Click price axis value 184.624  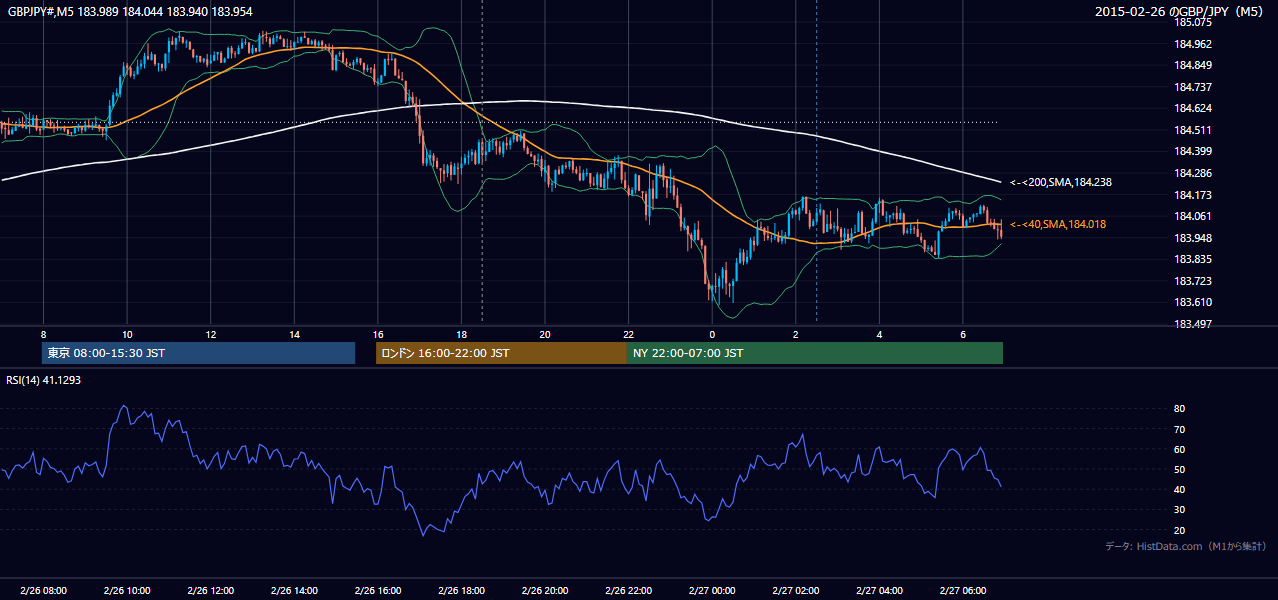1193,108
